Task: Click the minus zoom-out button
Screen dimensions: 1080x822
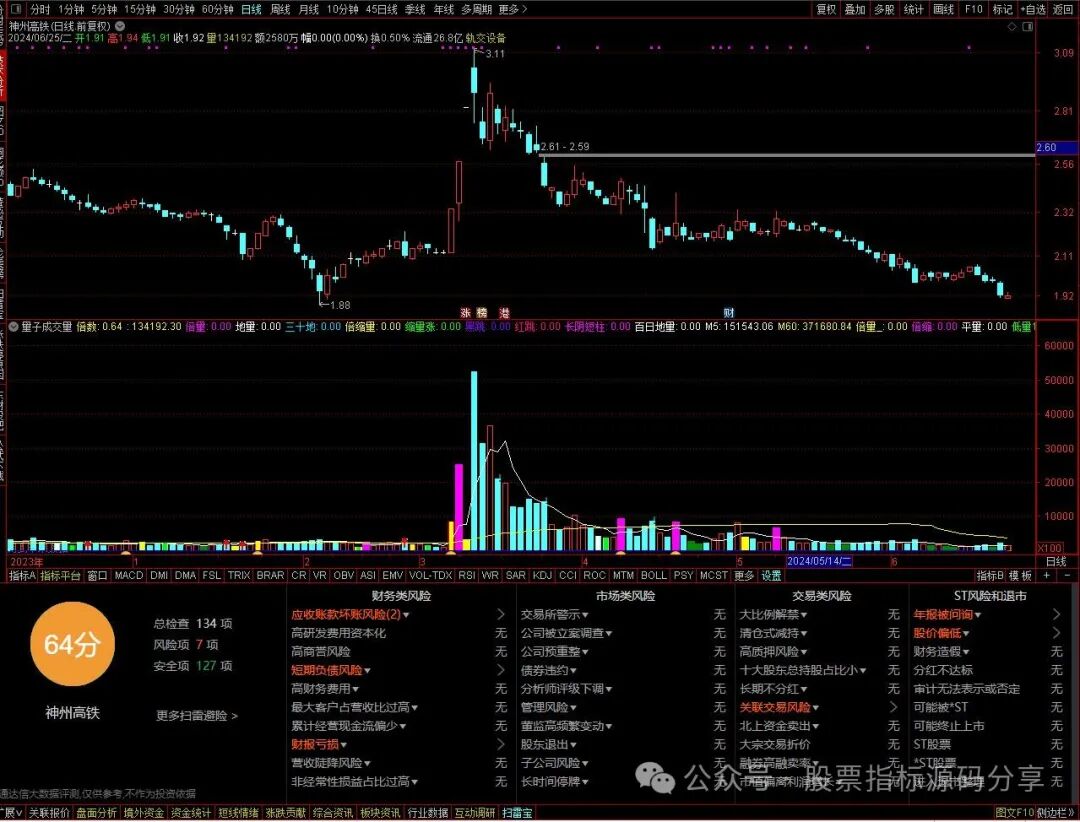Action: coord(1067,575)
